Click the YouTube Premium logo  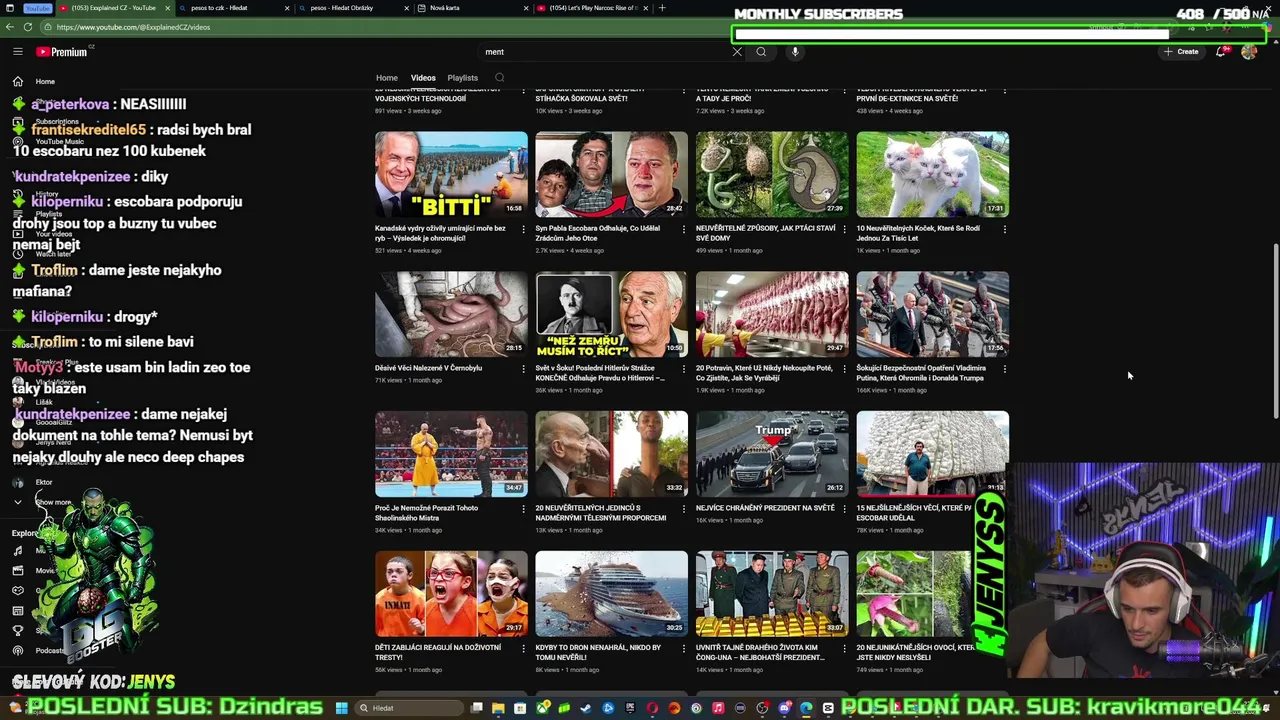[x=66, y=51]
